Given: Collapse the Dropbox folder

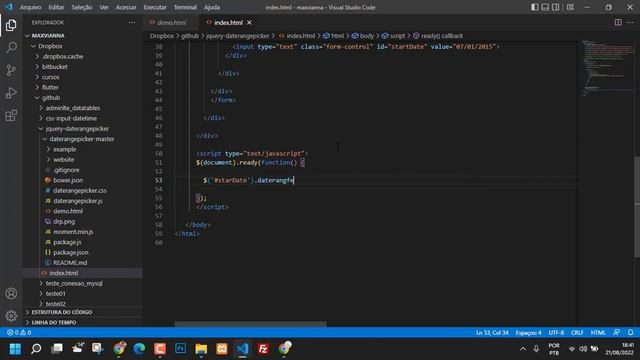Looking at the screenshot, I should tap(50, 46).
